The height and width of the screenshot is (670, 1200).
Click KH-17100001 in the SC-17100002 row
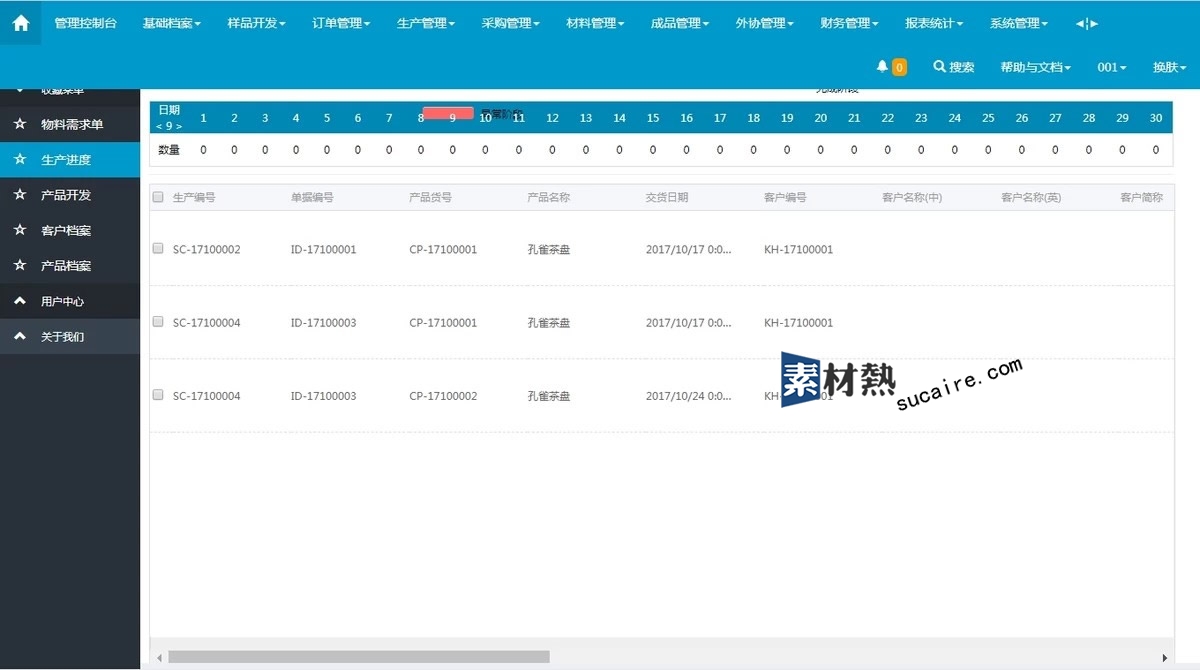(798, 249)
